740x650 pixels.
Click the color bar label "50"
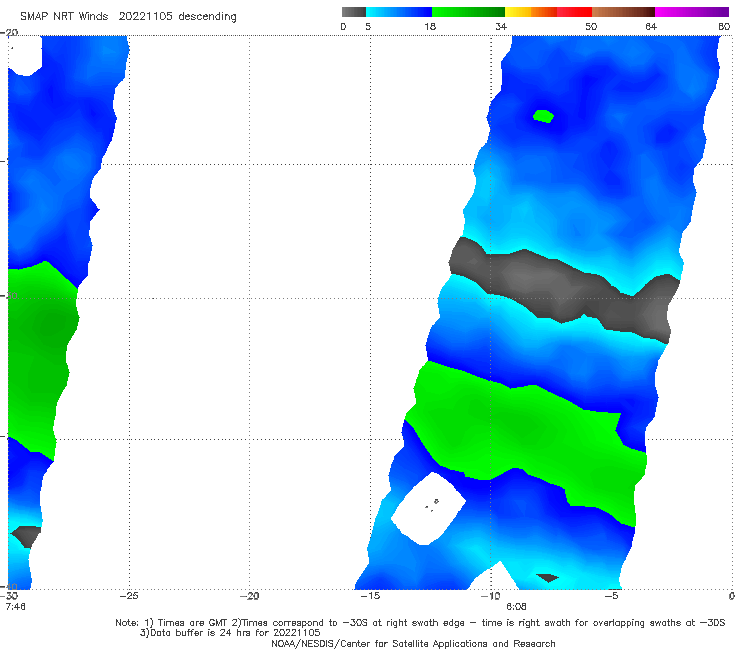591,27
